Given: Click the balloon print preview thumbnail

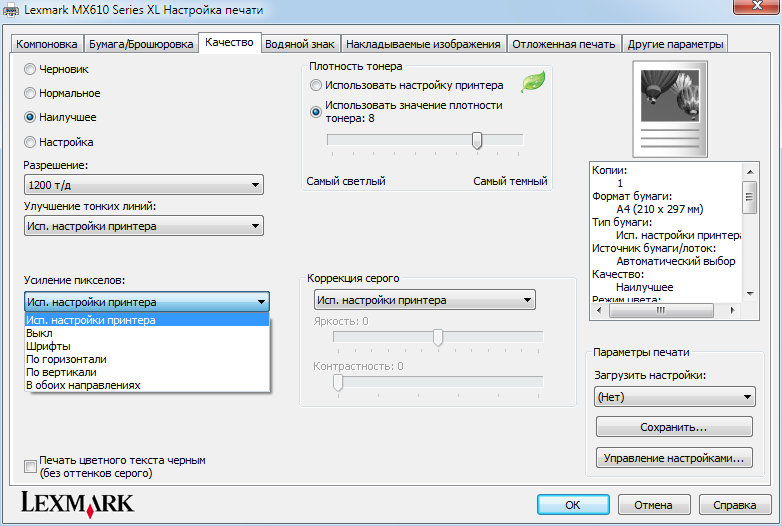Looking at the screenshot, I should click(670, 109).
